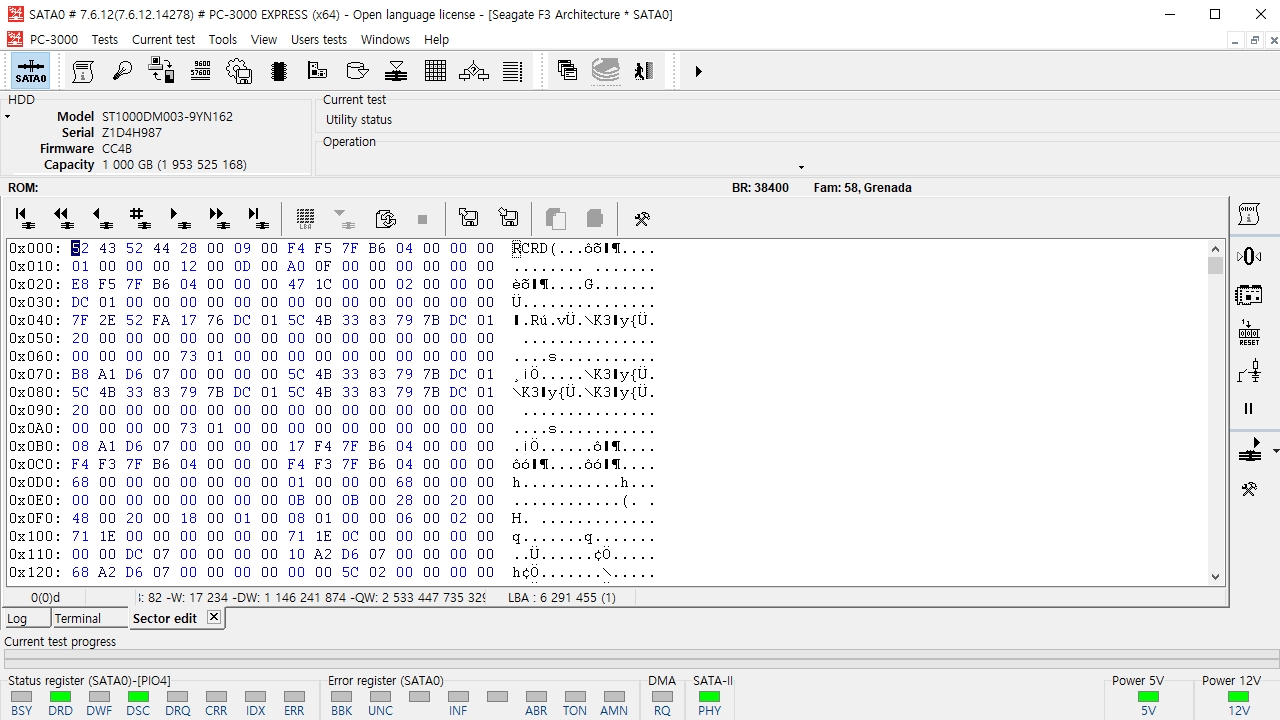
Task: Click the disk with arrow icon
Action: (x=357, y=71)
